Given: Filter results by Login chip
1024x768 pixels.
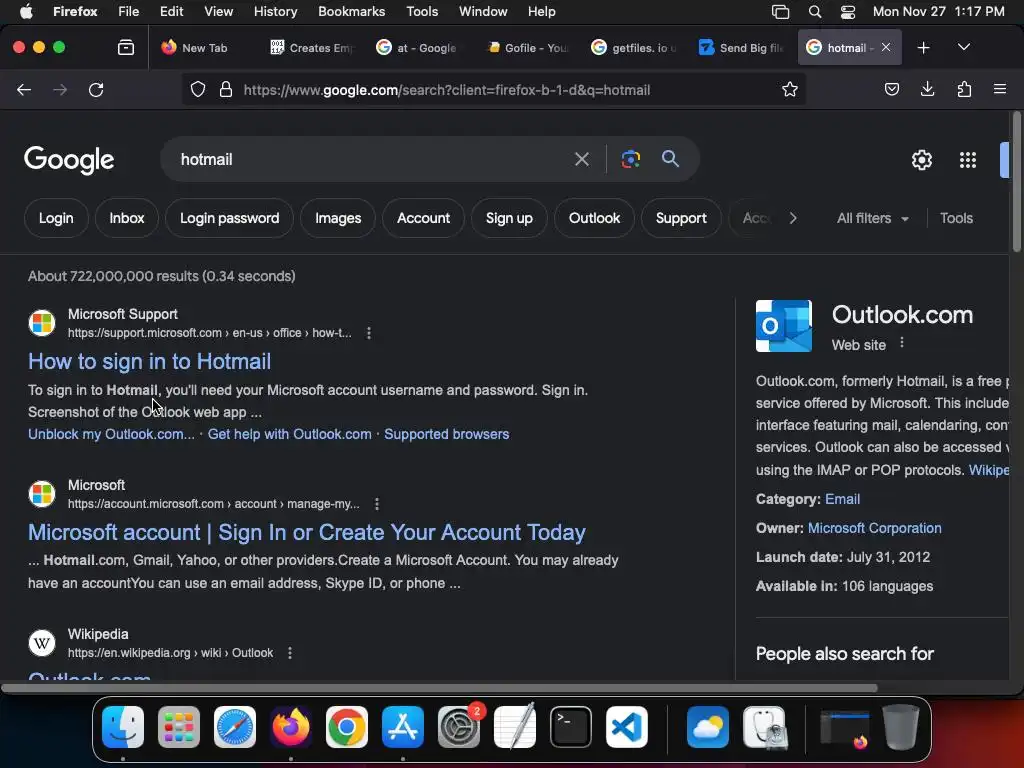Looking at the screenshot, I should [56, 218].
